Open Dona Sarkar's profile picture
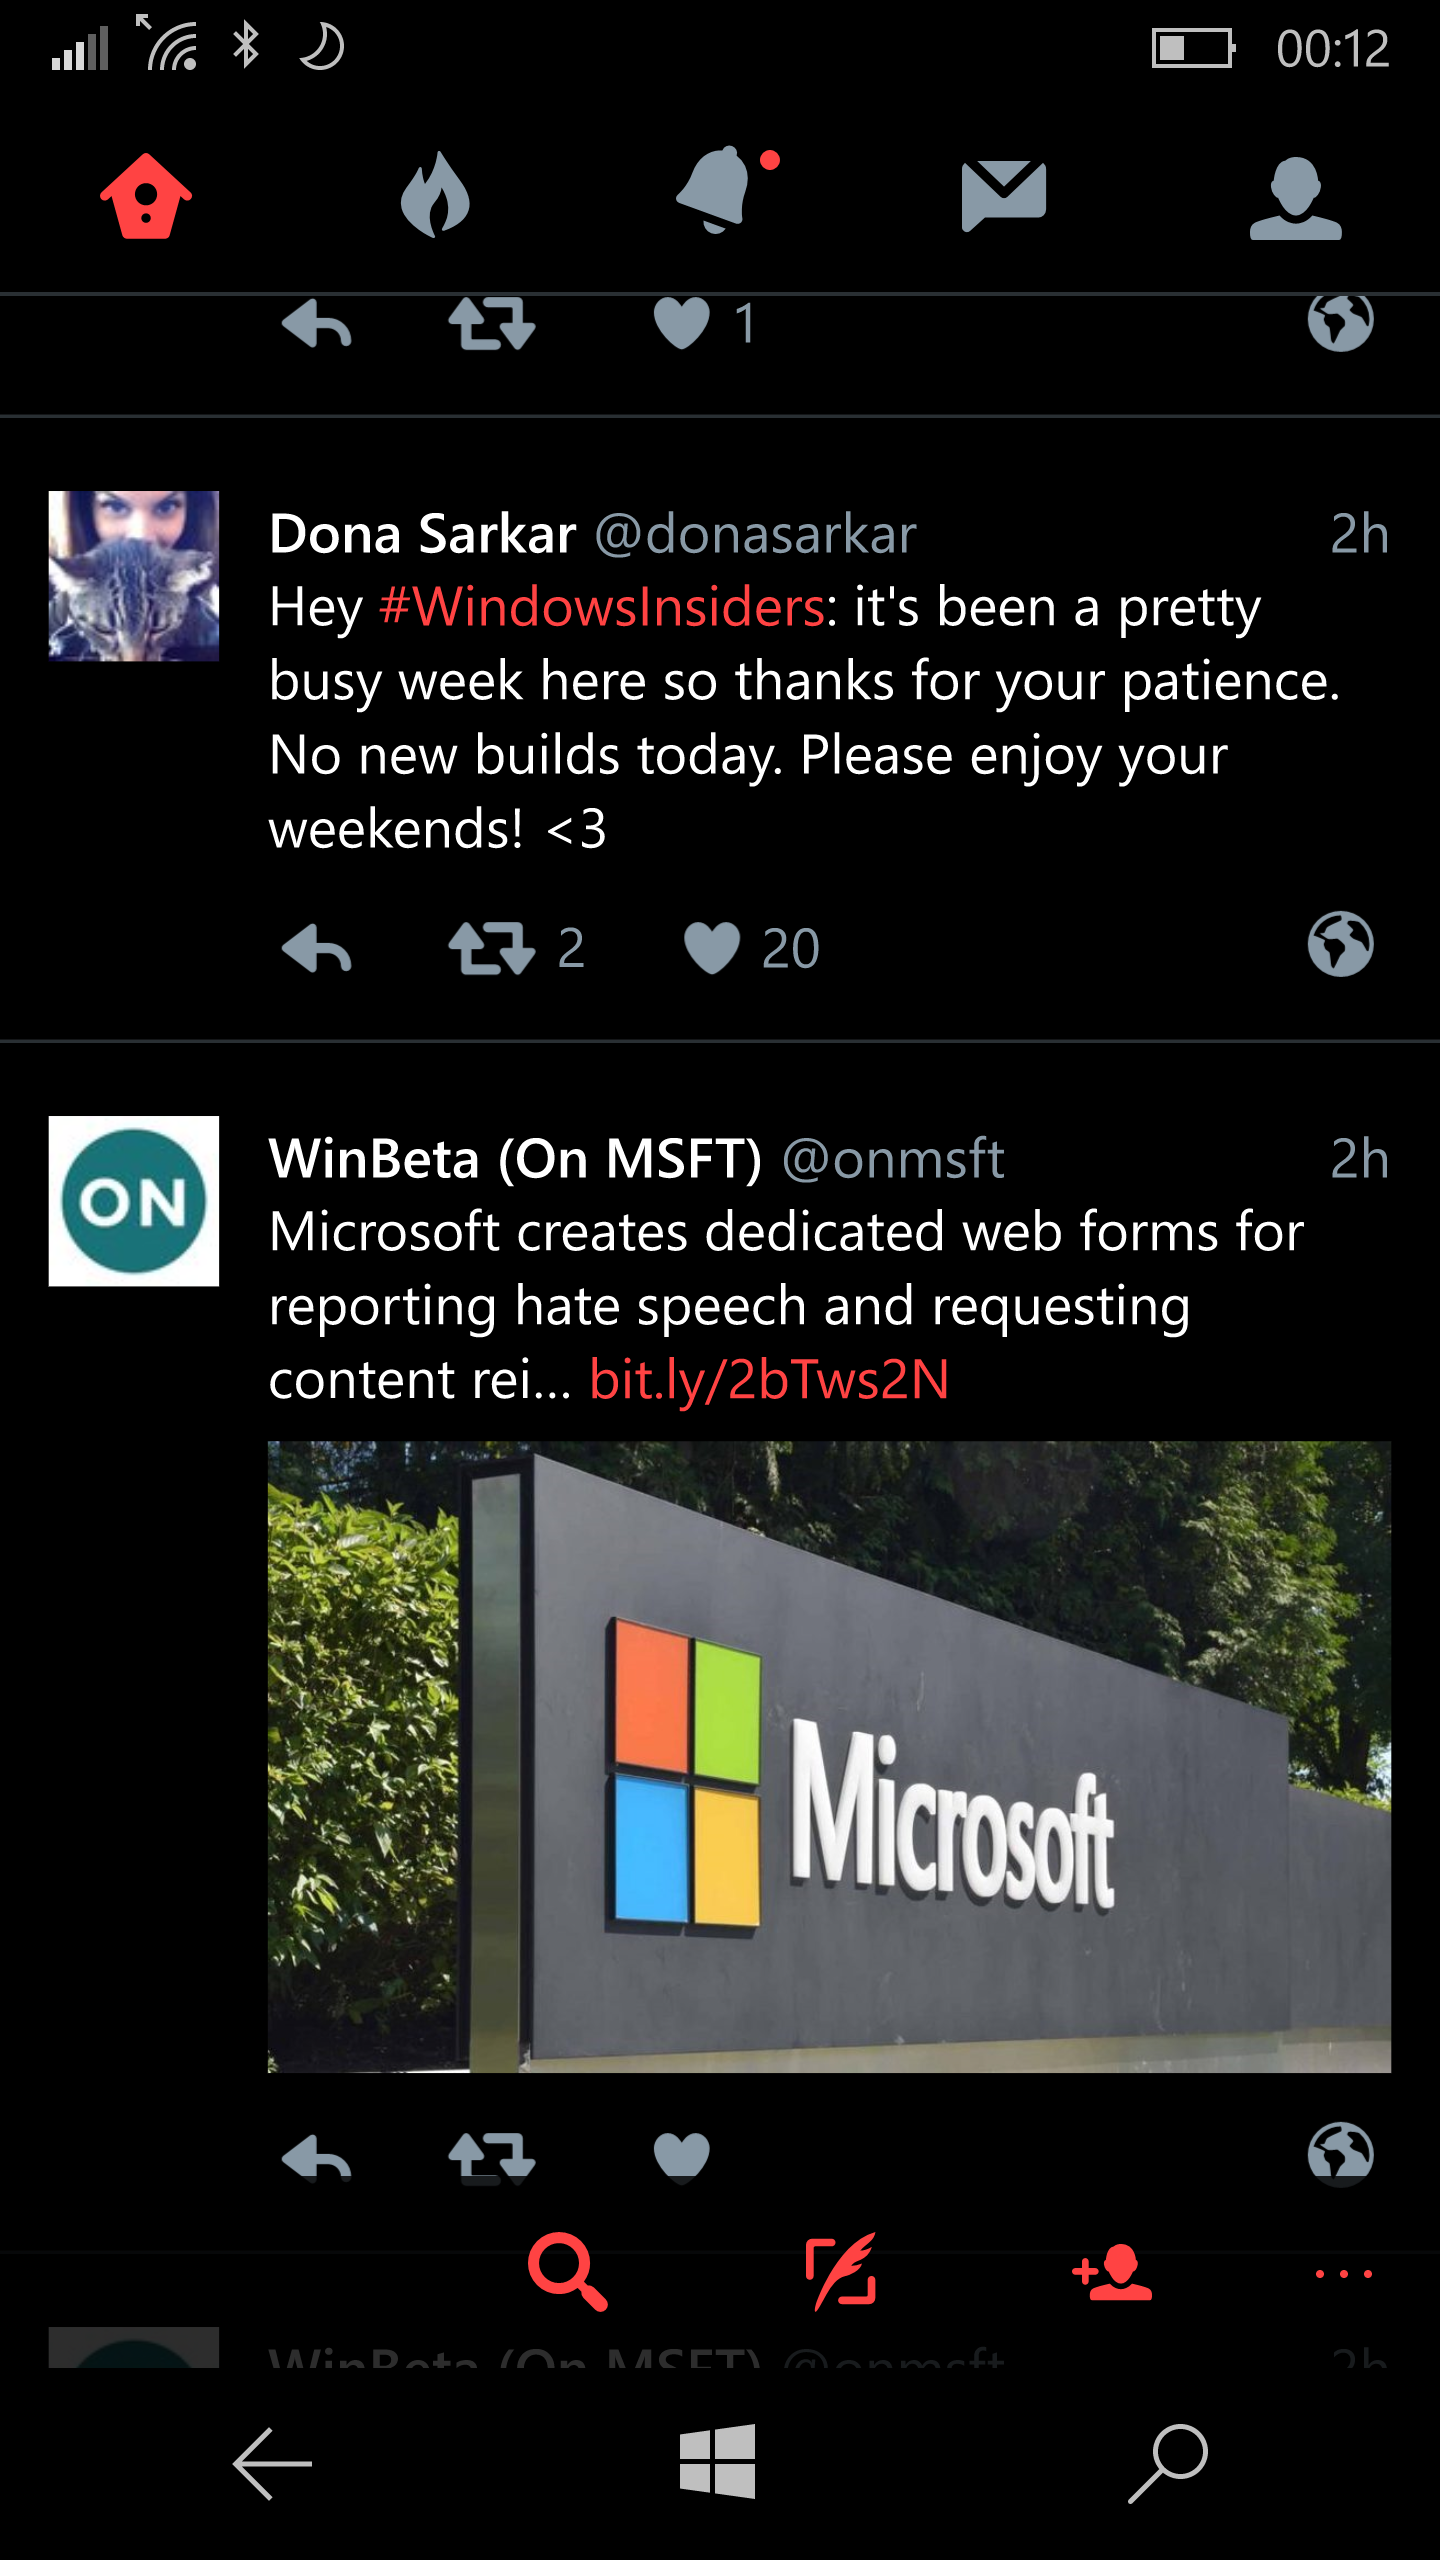Viewport: 1440px width, 2560px height. (x=134, y=576)
